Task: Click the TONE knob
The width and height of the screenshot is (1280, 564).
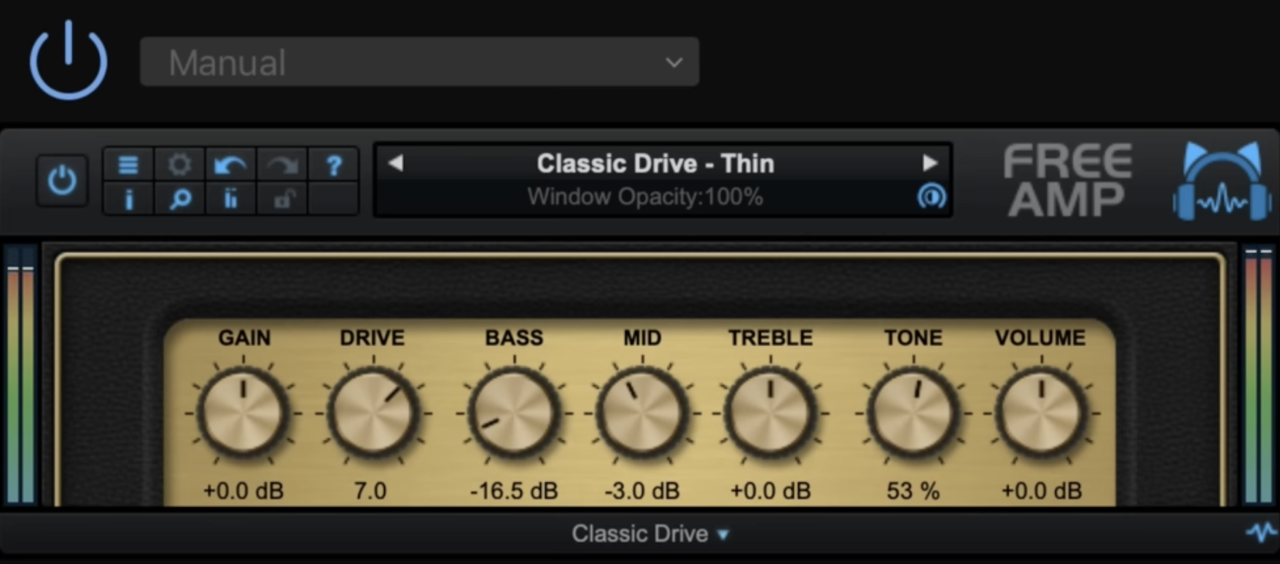Action: (913, 412)
